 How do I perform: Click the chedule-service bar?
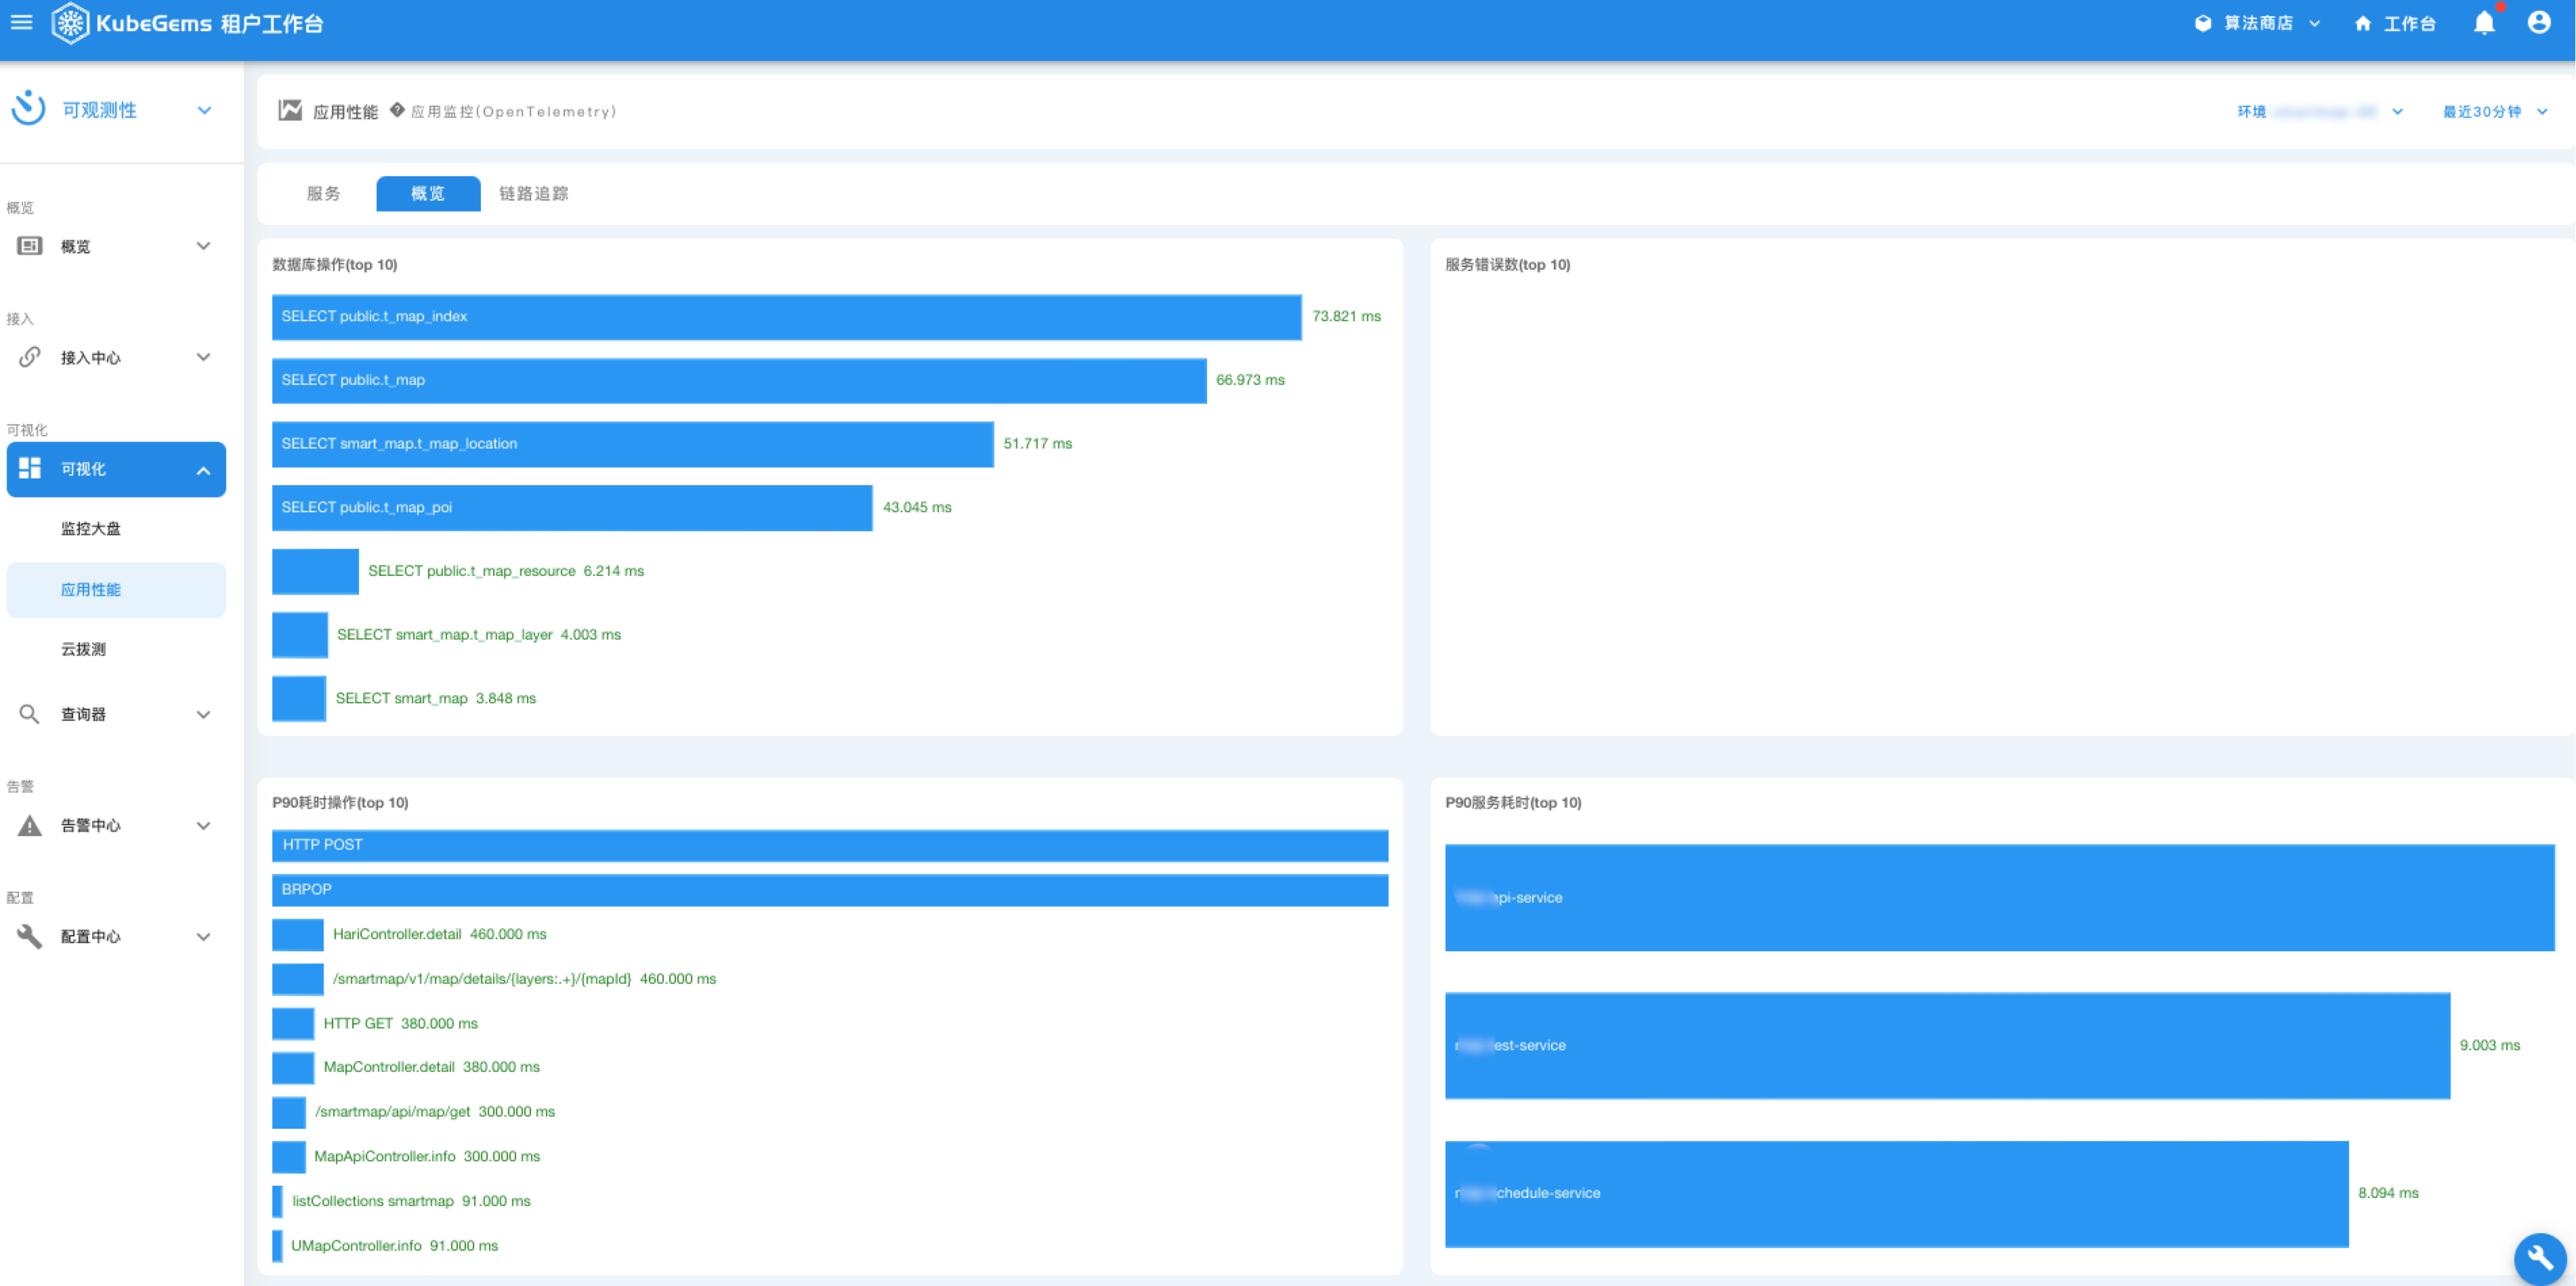point(1897,1193)
